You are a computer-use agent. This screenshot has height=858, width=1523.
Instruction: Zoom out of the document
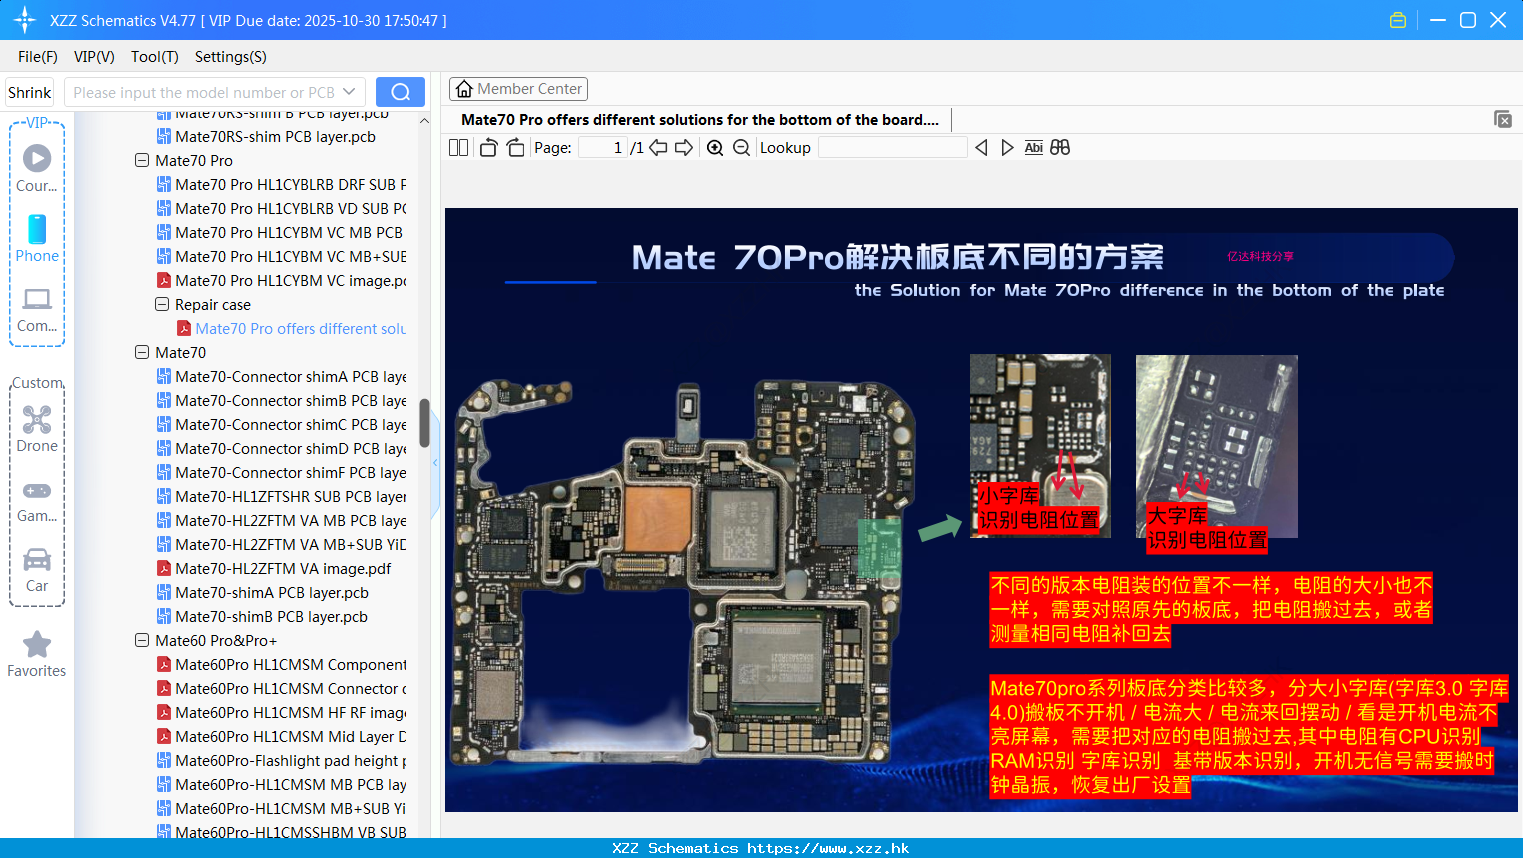741,148
